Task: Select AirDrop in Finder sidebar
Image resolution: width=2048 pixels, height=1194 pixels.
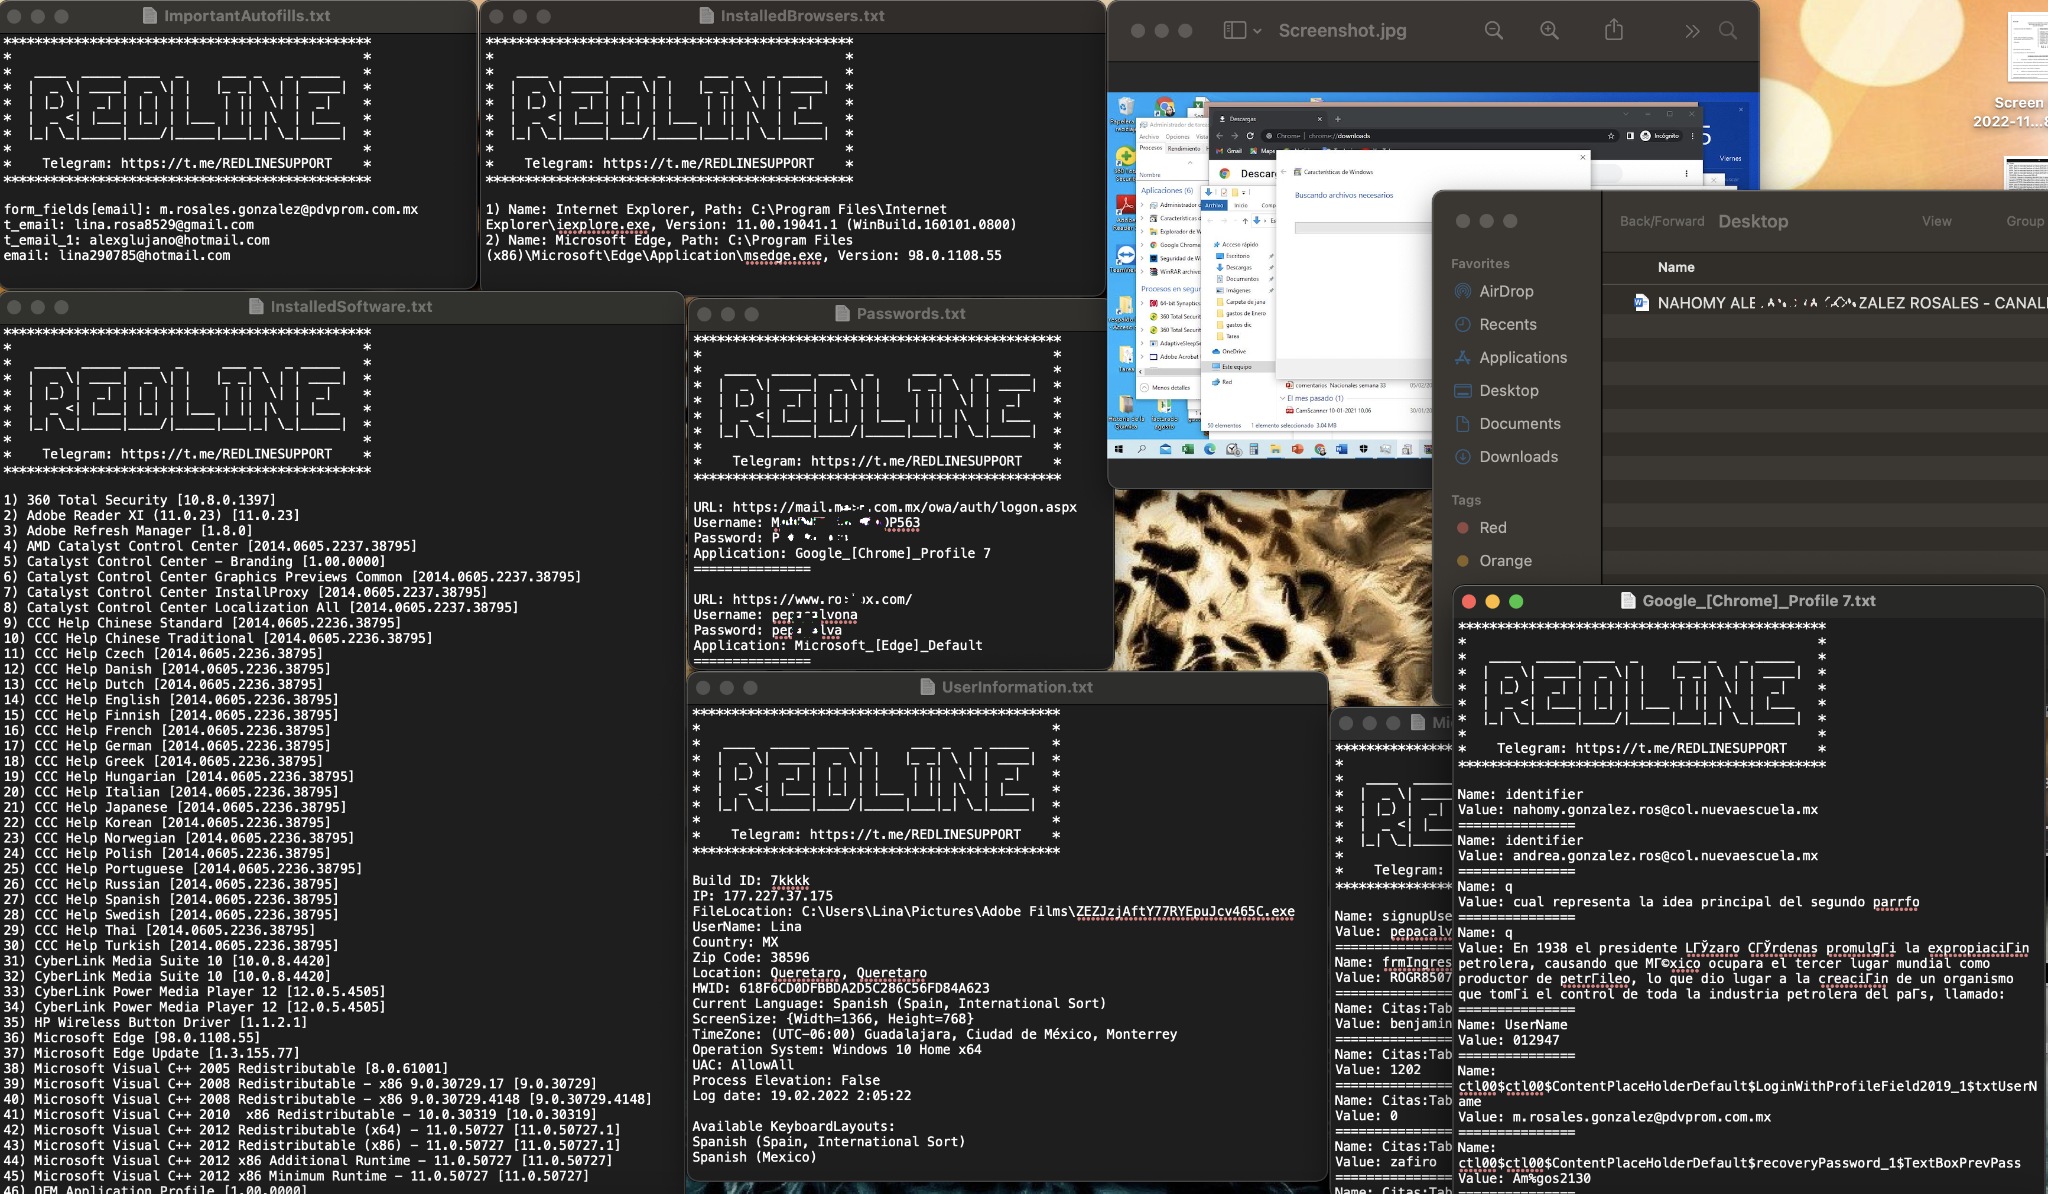Action: coord(1506,291)
